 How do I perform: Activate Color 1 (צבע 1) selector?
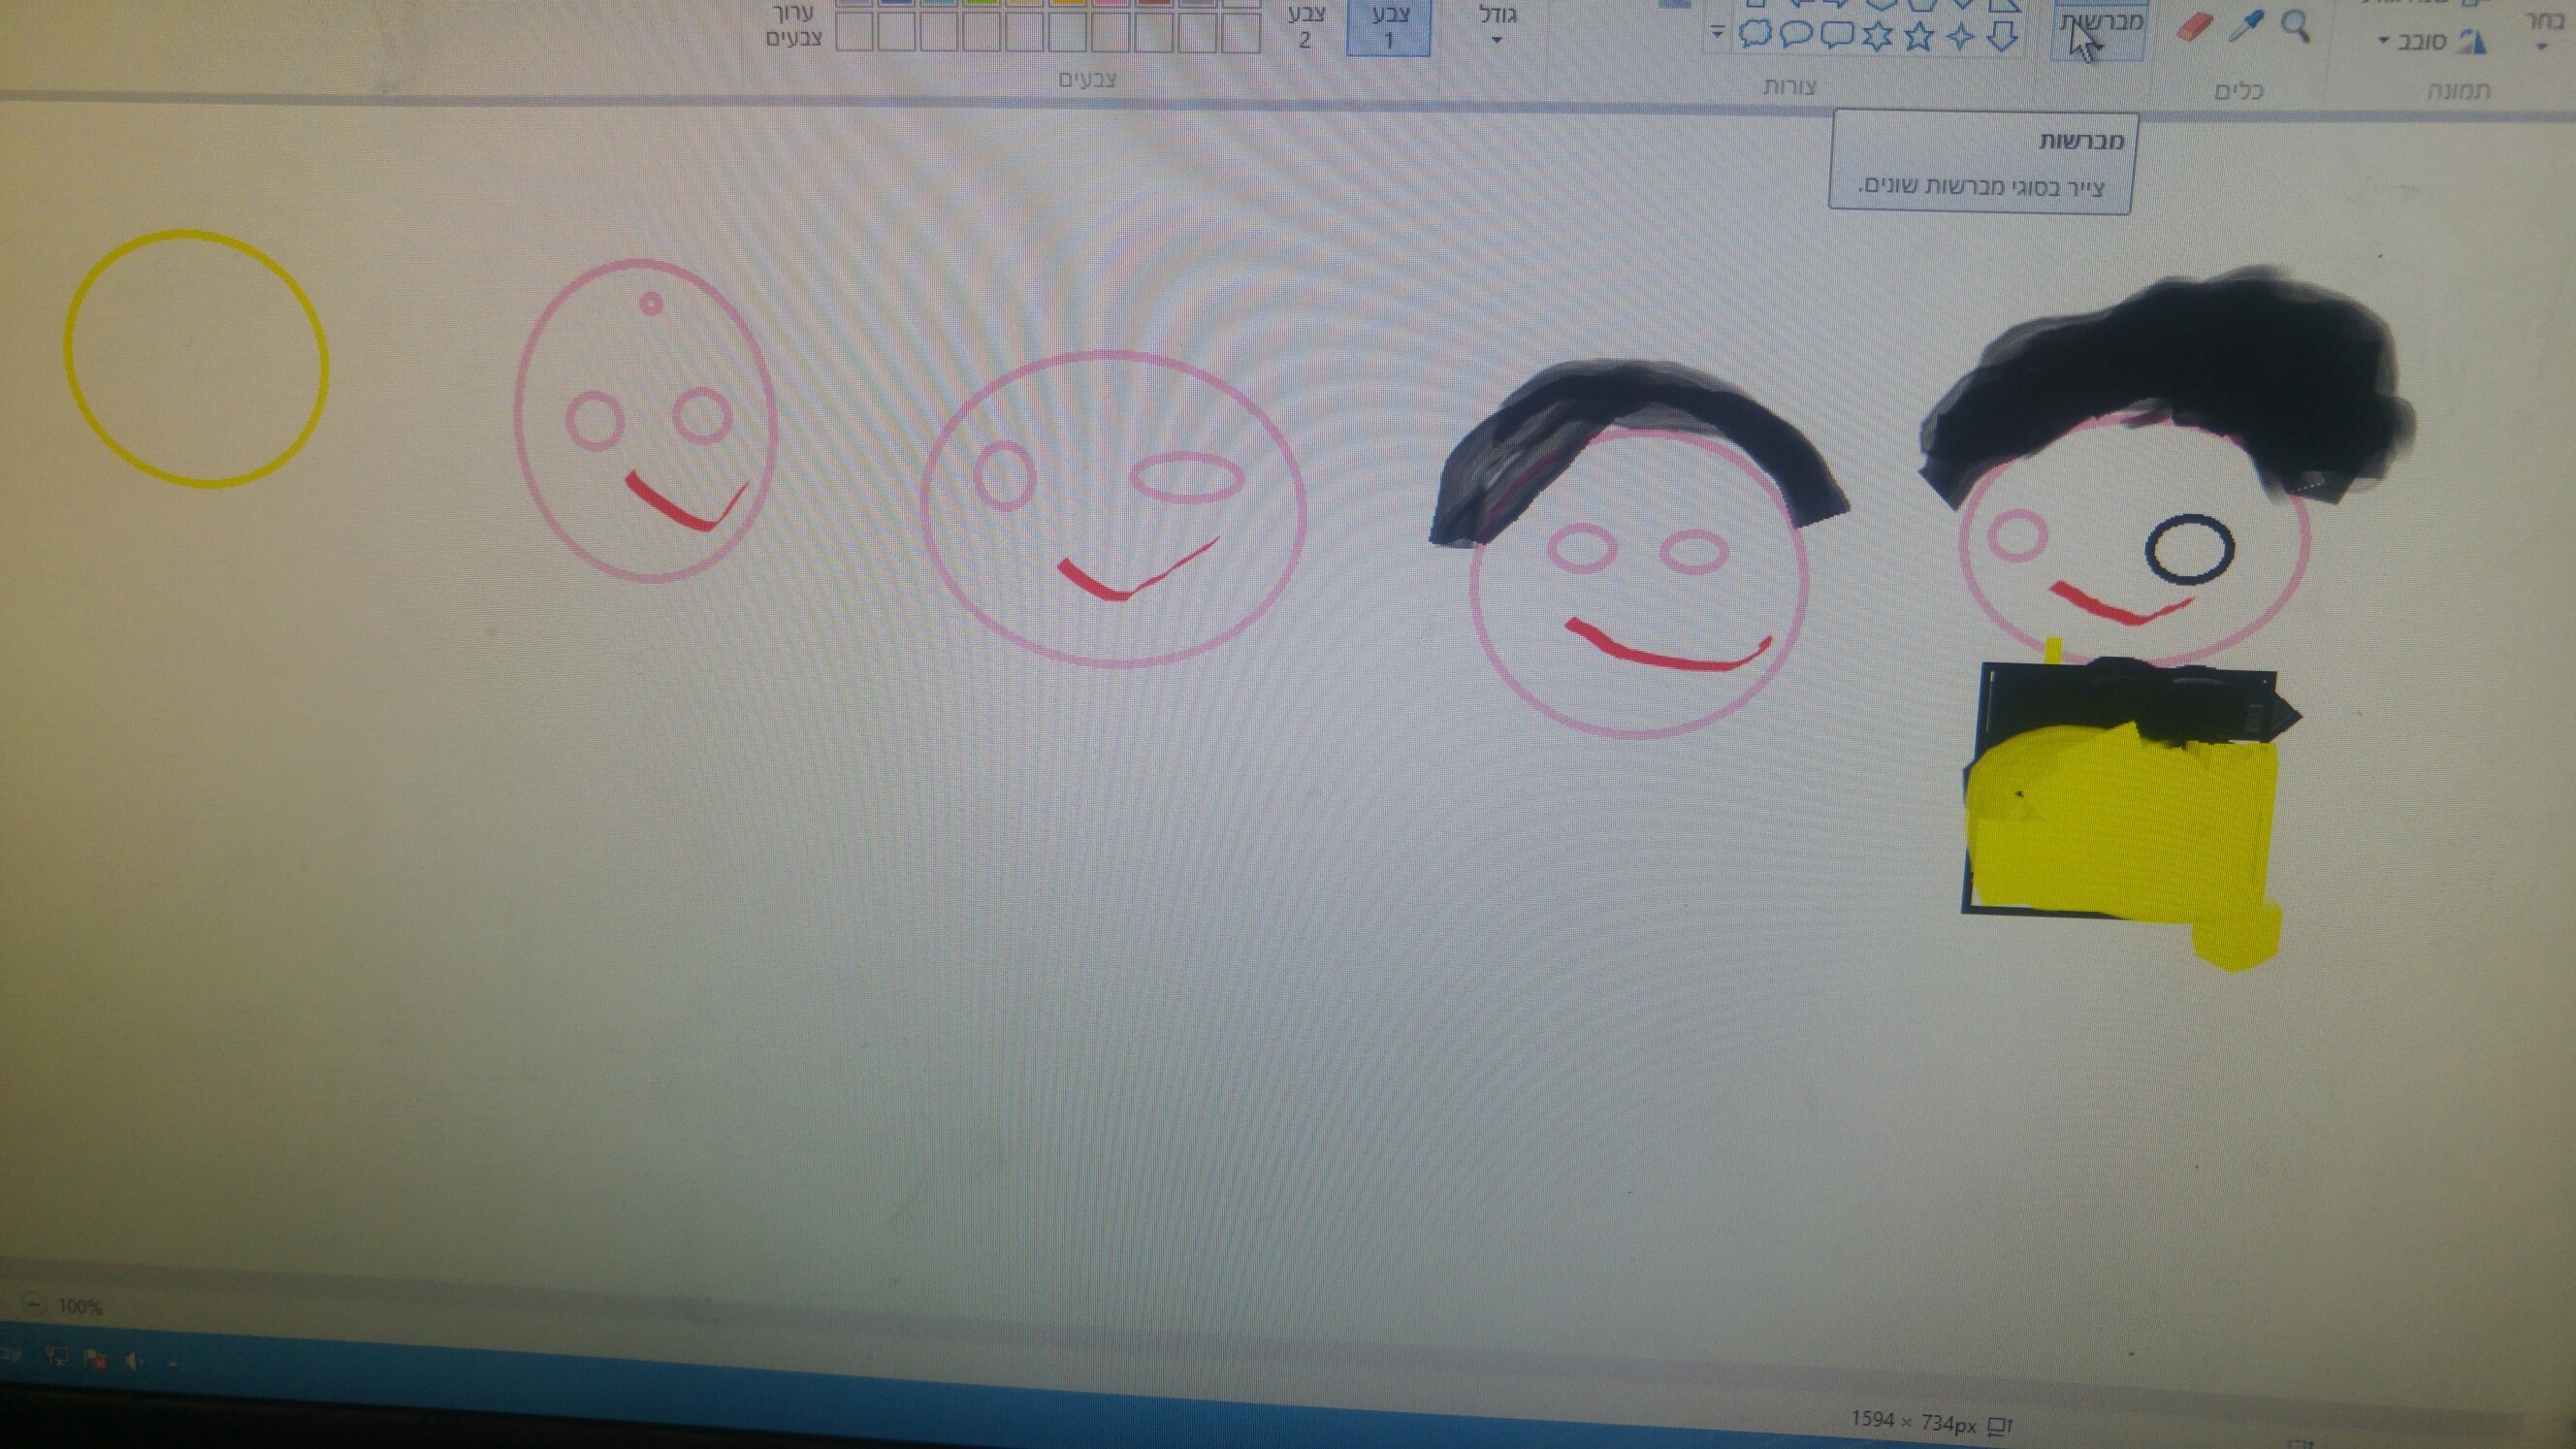pyautogui.click(x=1388, y=27)
